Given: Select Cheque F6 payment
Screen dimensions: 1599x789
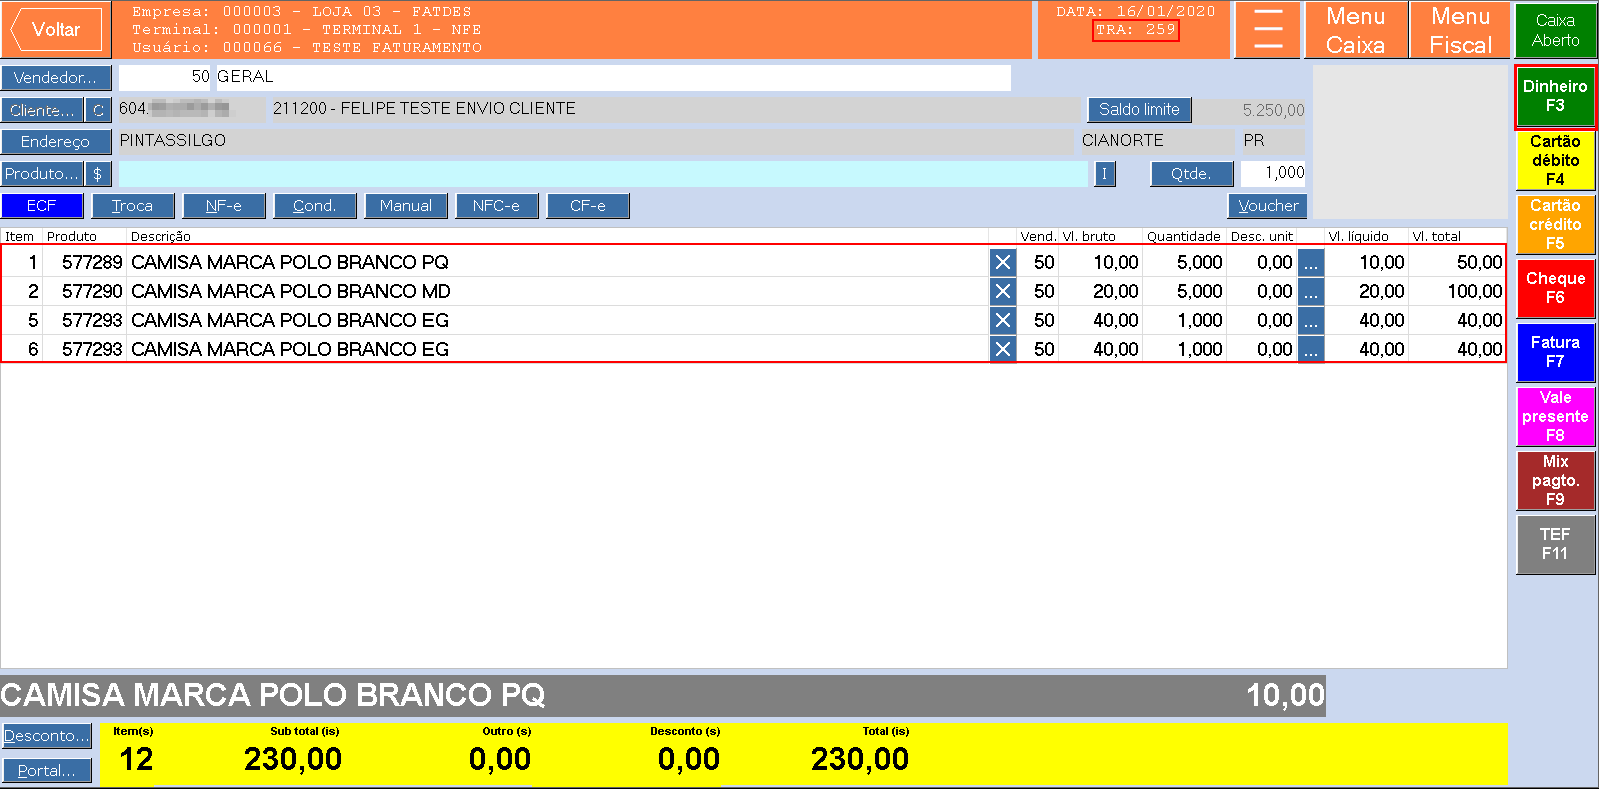Looking at the screenshot, I should pos(1556,289).
